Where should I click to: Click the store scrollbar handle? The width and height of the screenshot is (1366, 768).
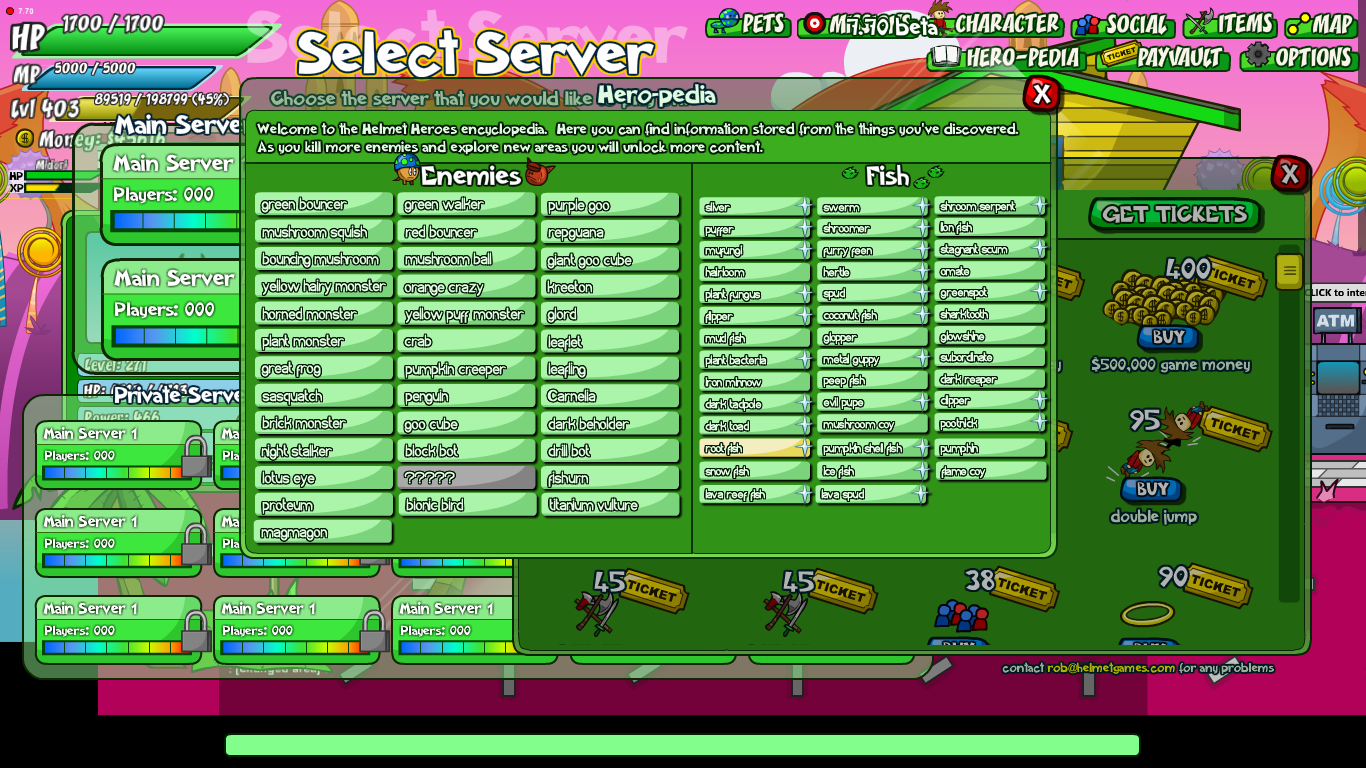pyautogui.click(x=1289, y=270)
